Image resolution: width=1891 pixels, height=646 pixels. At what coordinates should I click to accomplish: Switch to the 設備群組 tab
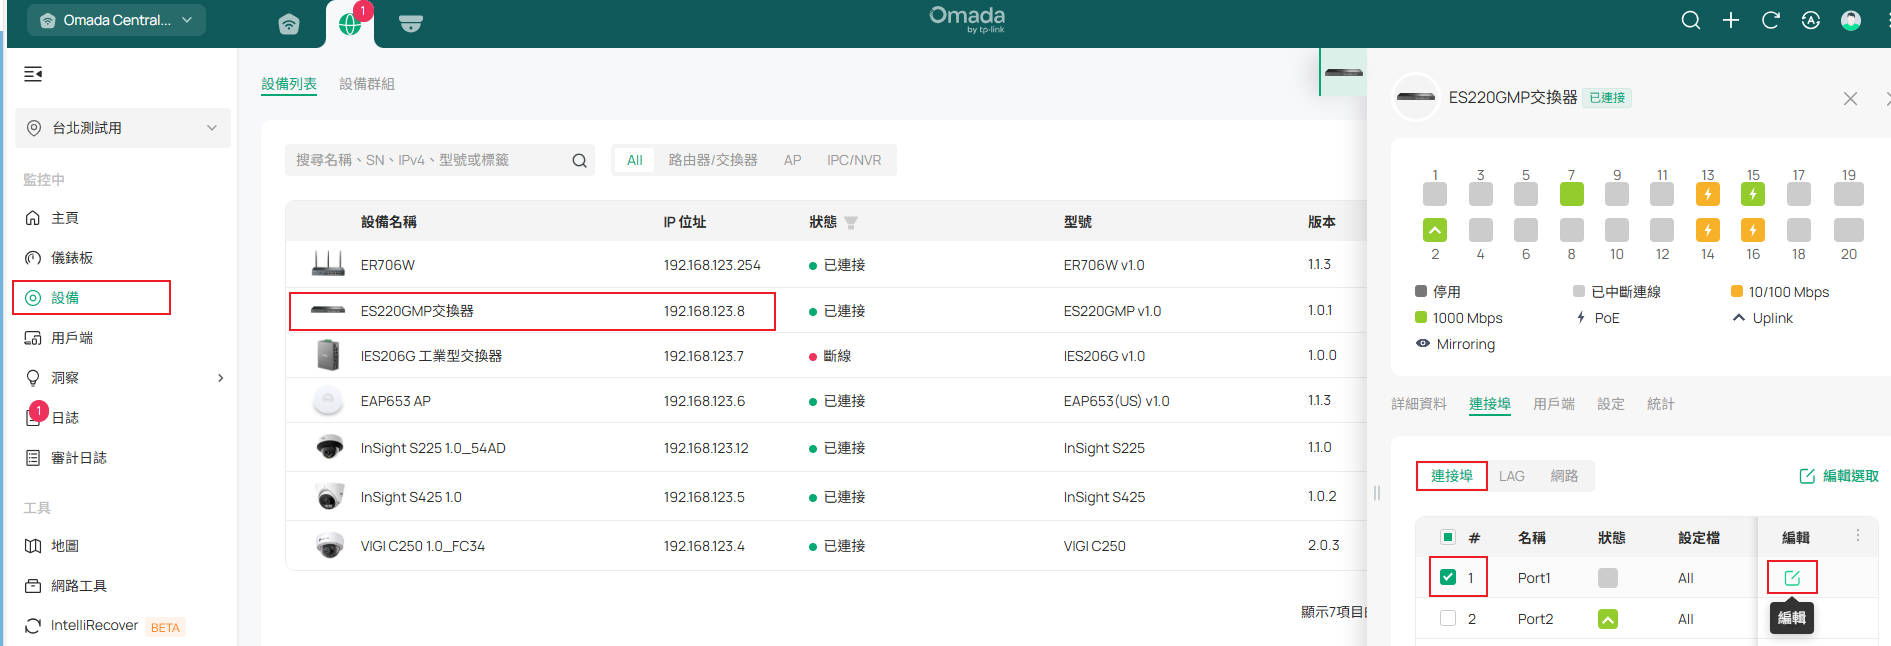[367, 84]
